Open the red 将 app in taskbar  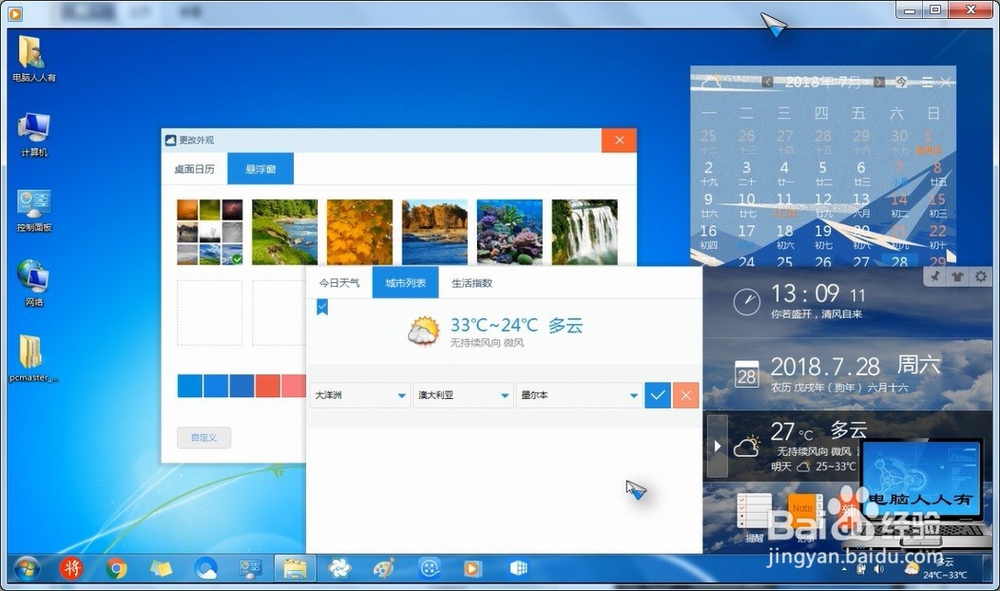pyautogui.click(x=71, y=567)
